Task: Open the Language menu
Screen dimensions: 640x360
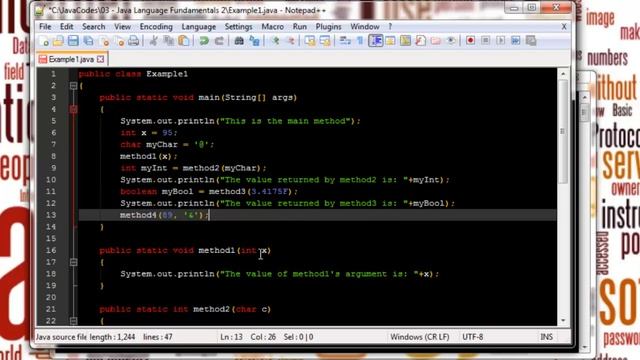Action: click(198, 27)
